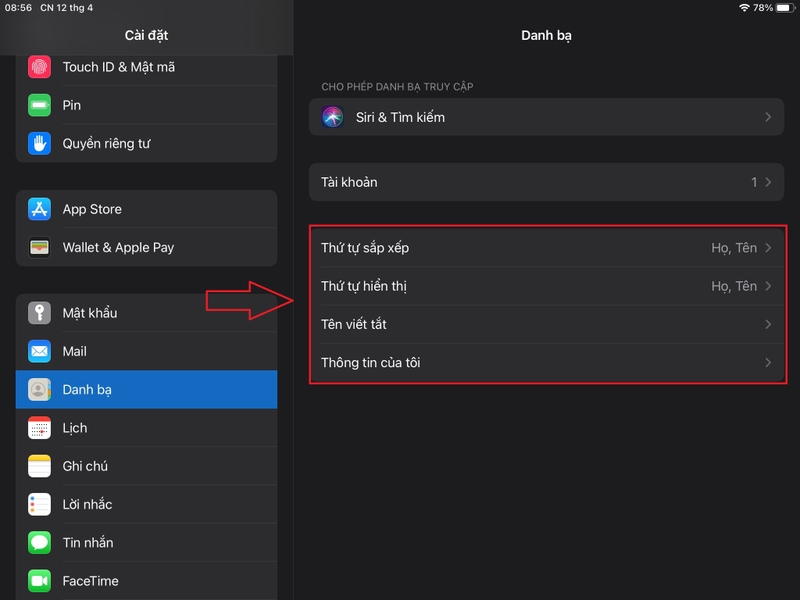Open Siri & Tìm kiếm row
Image resolution: width=800 pixels, height=600 pixels.
tap(546, 117)
